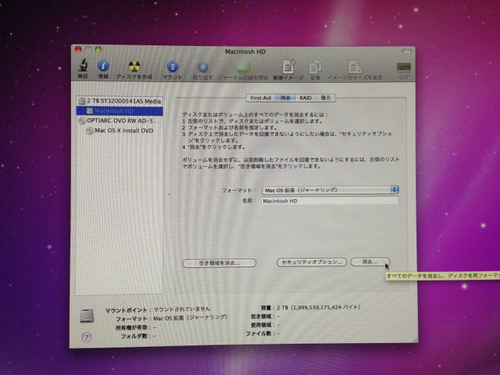Image resolution: width=500 pixels, height=375 pixels.
Task: Click the Burn disc (ディスクを作成) icon
Action: 134,66
